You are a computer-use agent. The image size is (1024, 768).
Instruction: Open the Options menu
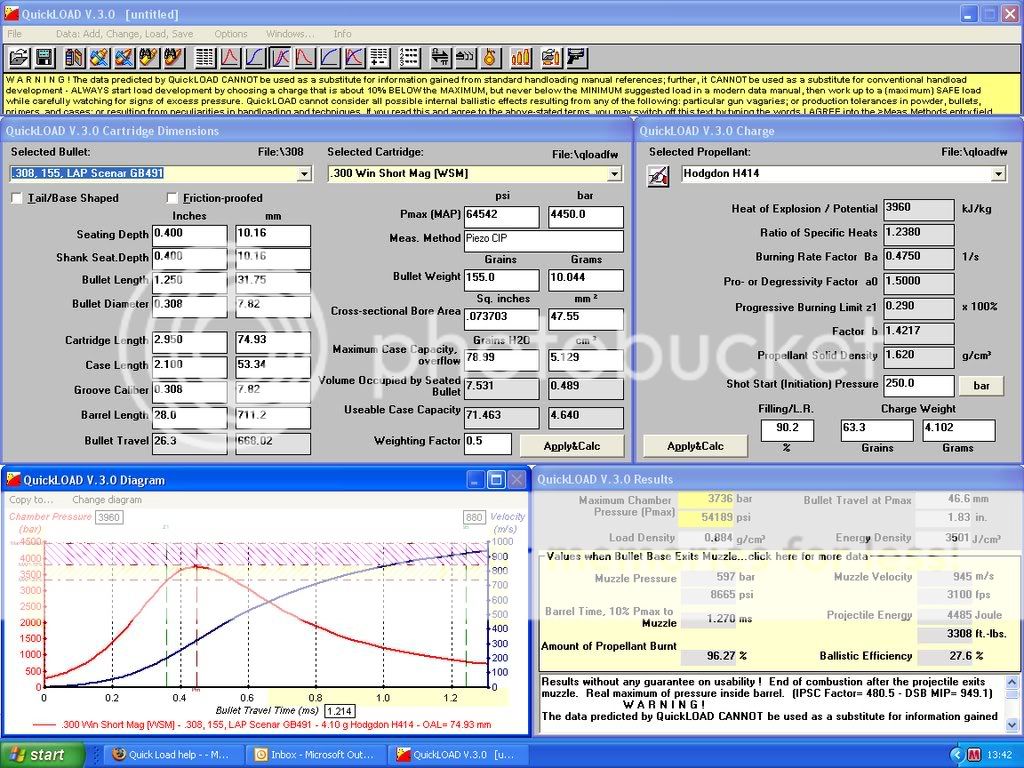[x=231, y=34]
